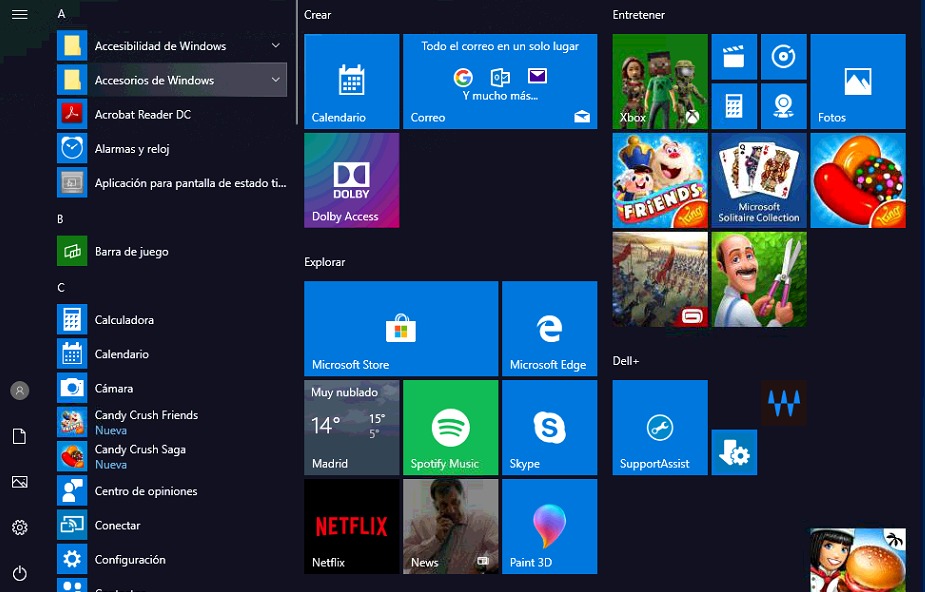925x592 pixels.
Task: Open the Accesorios de Windows folder
Action: 172,80
